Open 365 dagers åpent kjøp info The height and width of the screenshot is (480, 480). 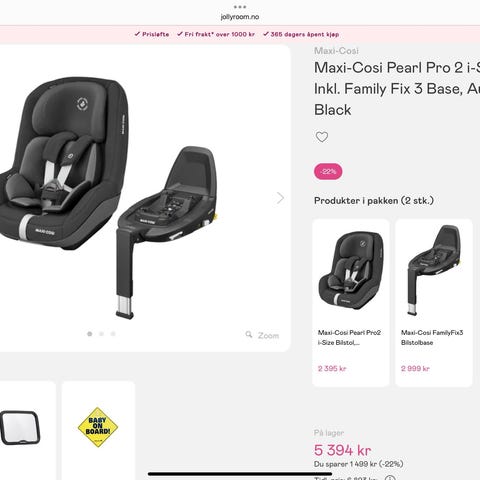[x=301, y=34]
